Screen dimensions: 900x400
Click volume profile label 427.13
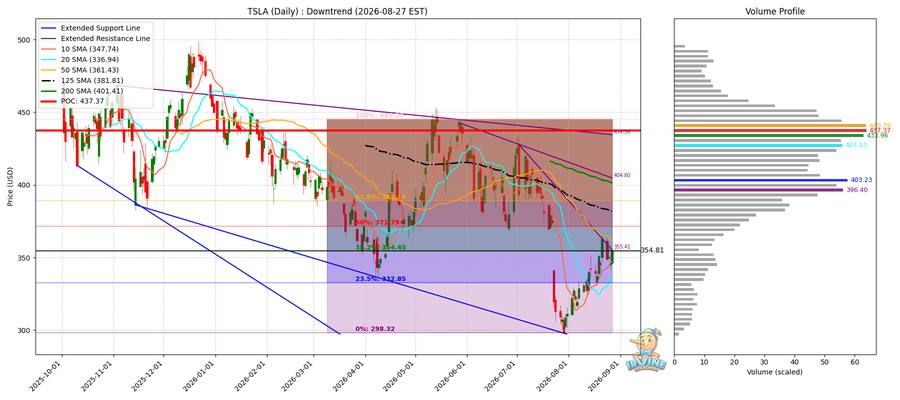coord(855,146)
